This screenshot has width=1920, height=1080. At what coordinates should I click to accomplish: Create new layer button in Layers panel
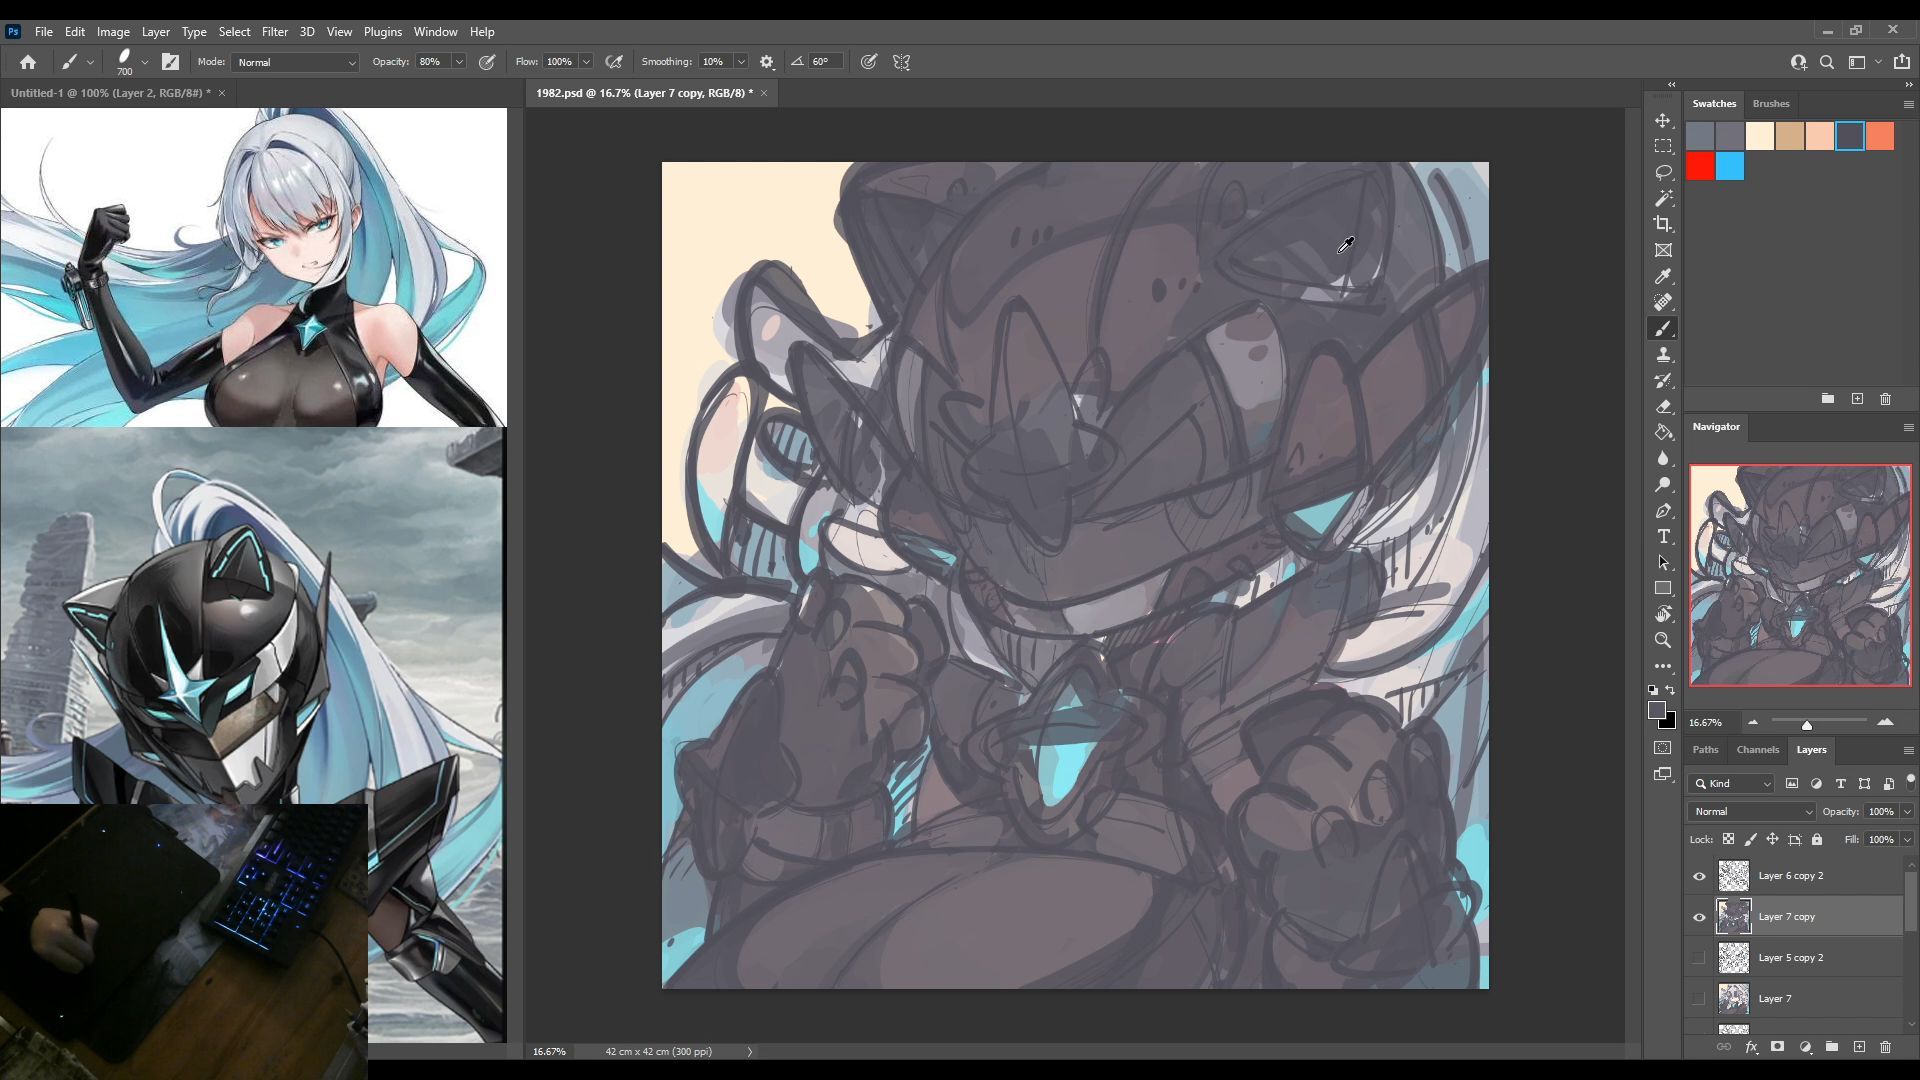[1859, 1047]
